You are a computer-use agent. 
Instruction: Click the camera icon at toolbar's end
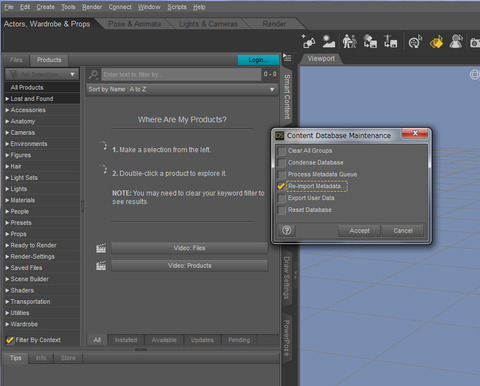(475, 42)
